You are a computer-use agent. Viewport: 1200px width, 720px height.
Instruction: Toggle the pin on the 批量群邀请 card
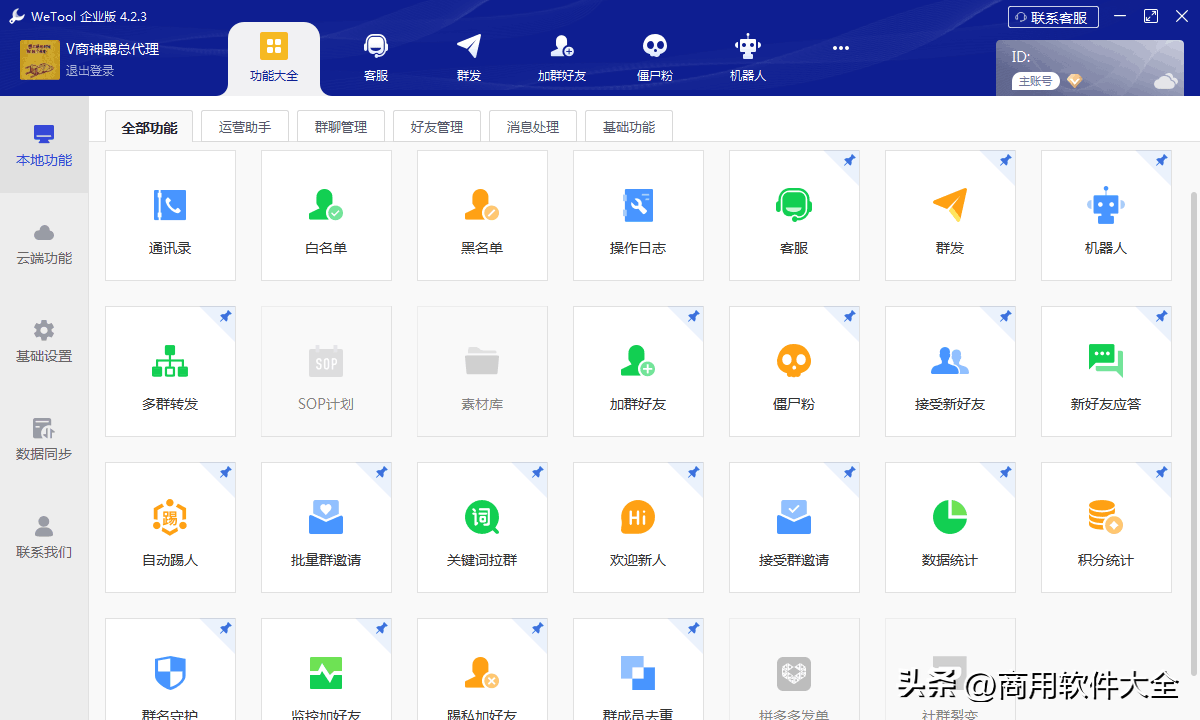(381, 469)
